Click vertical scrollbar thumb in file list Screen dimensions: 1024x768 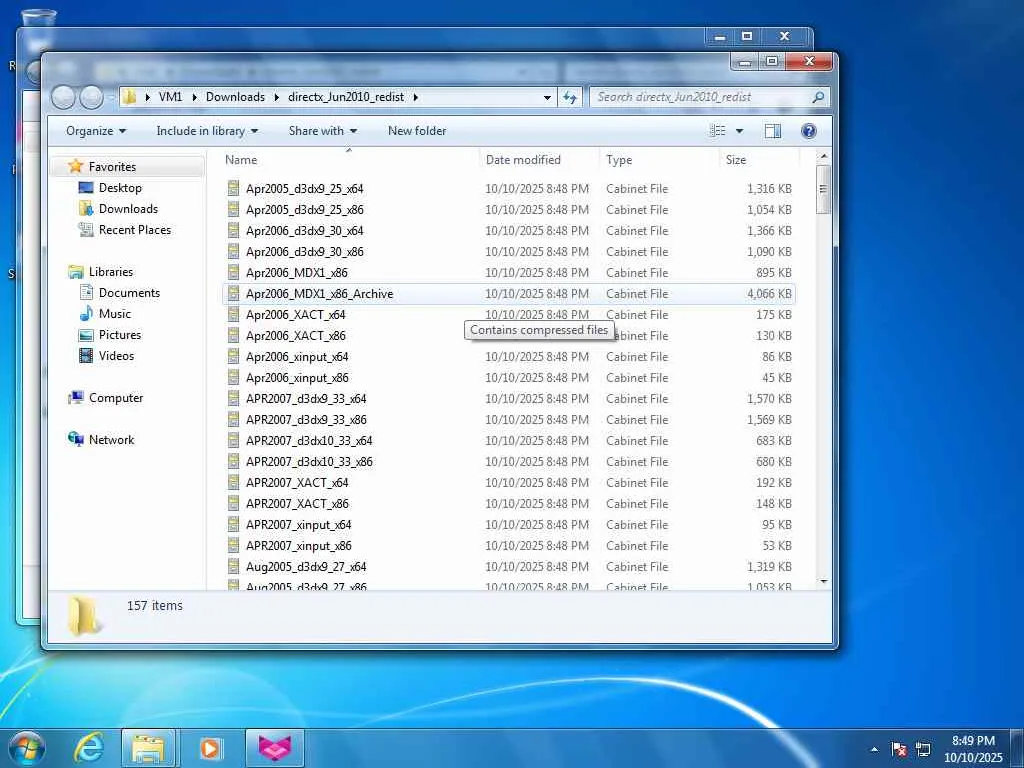coord(824,189)
